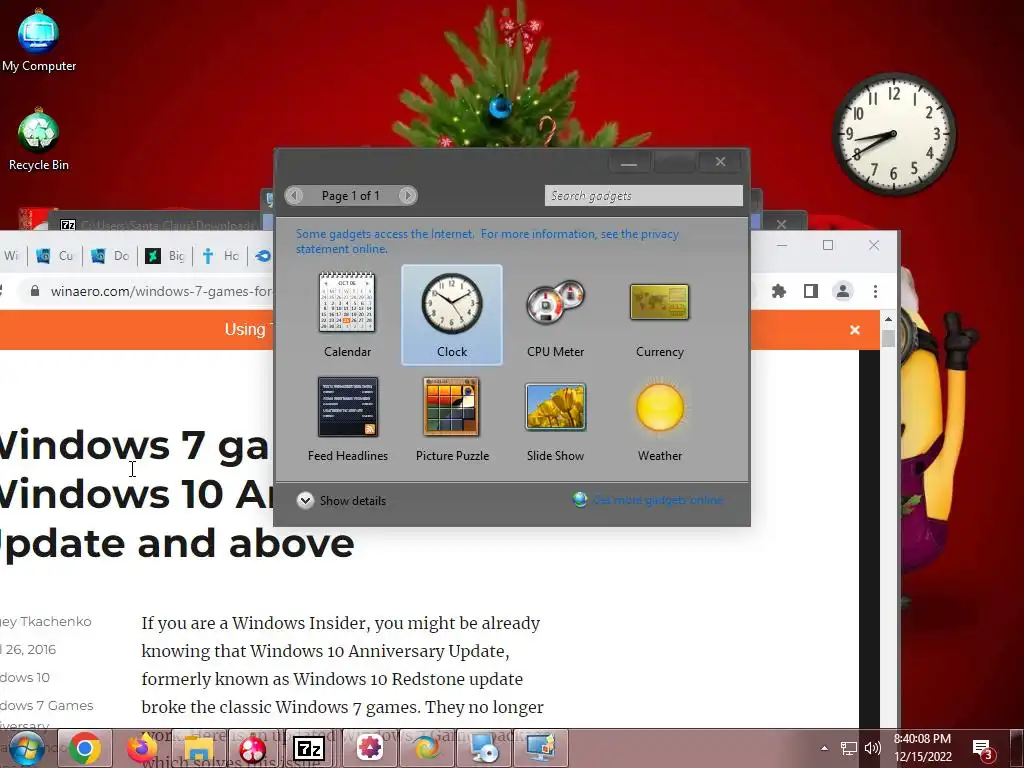Focus the Search gadgets field
Viewport: 1024px width, 768px height.
pyautogui.click(x=643, y=195)
